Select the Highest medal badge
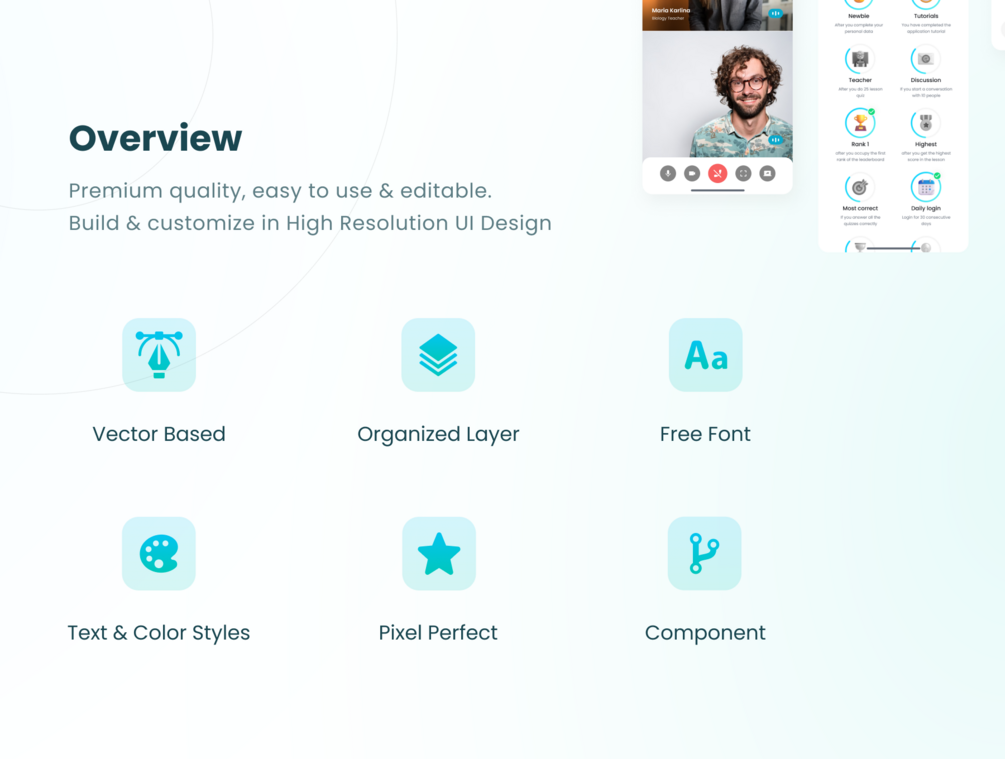Viewport: 1005px width, 759px height. coord(926,123)
